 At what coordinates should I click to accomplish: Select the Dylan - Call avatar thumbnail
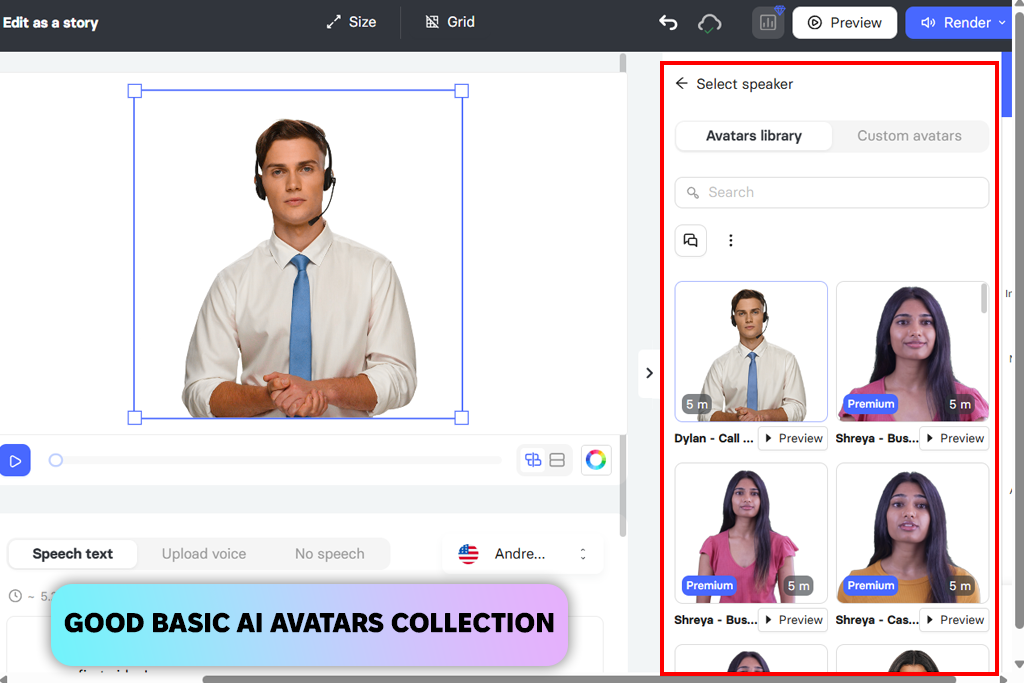click(x=751, y=351)
